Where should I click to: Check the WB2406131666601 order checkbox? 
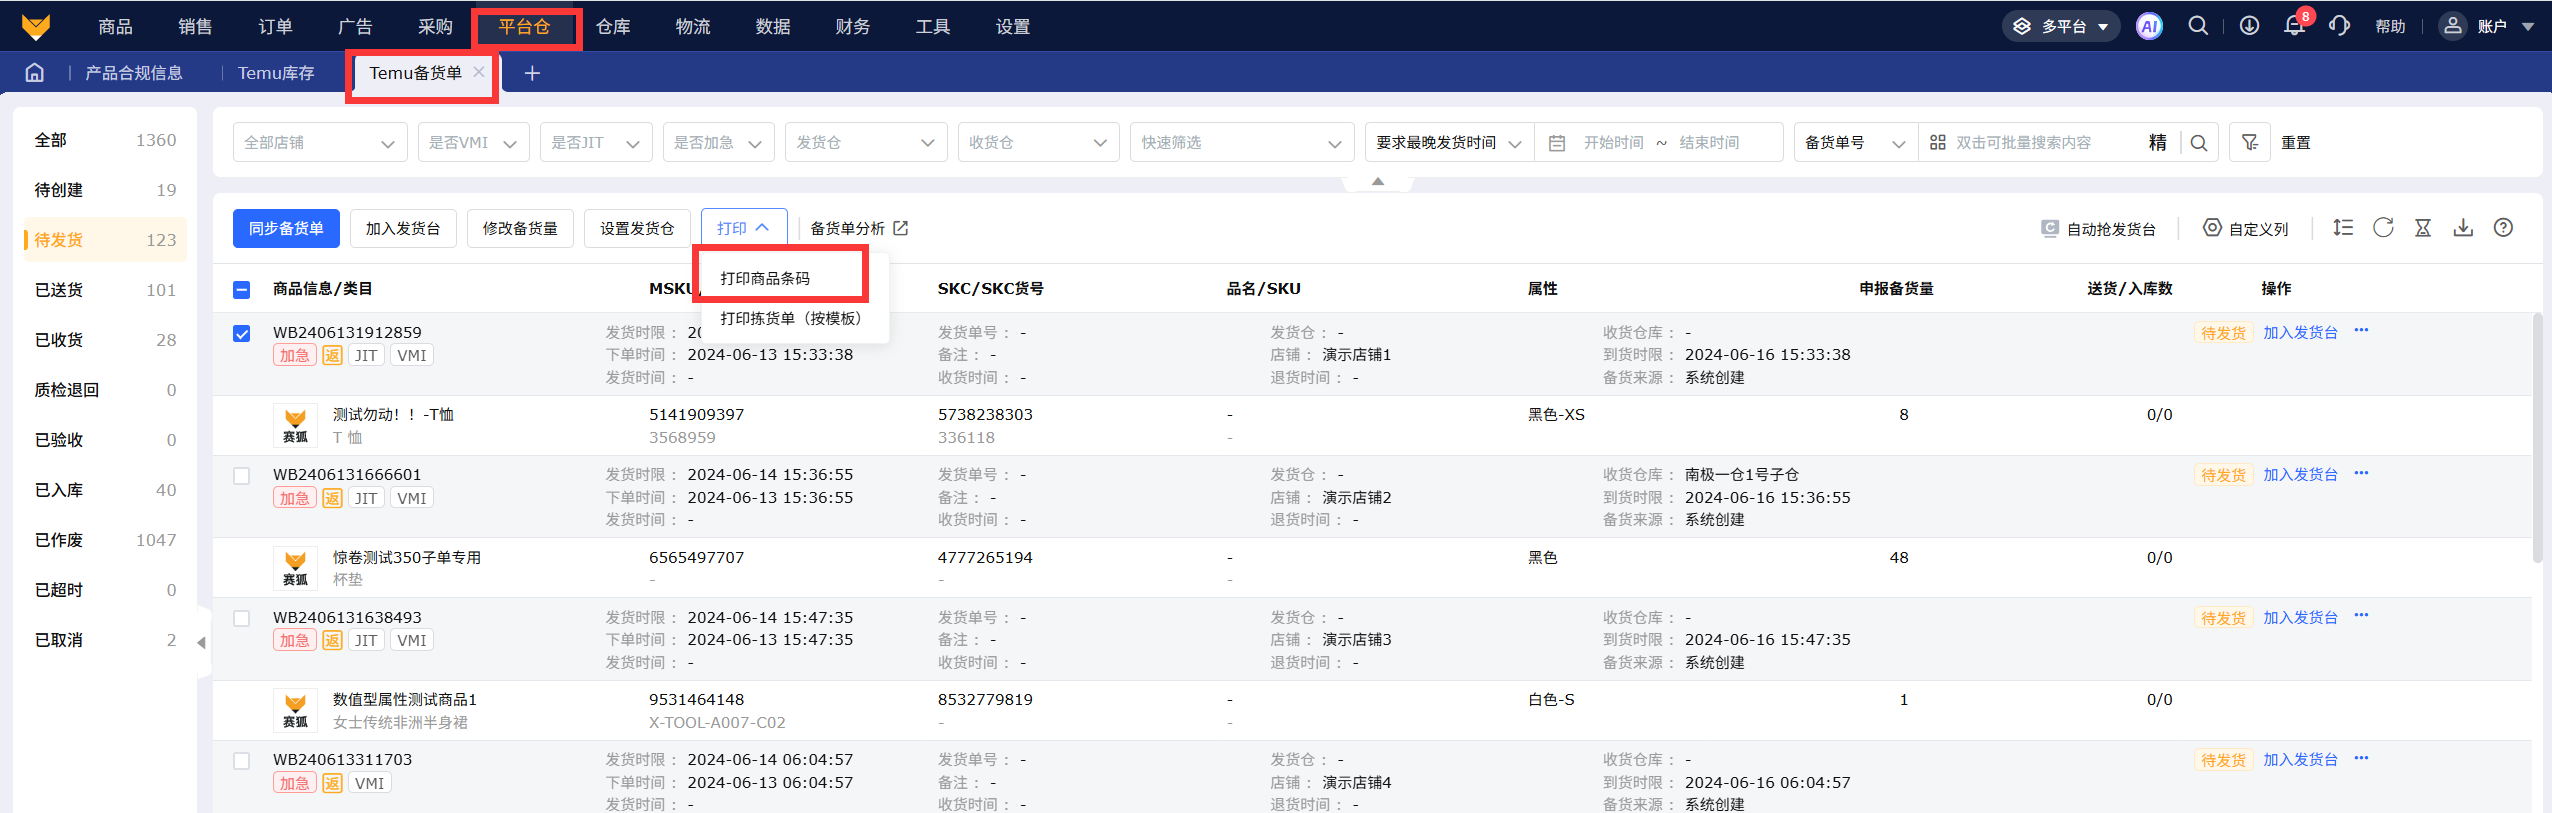coord(242,476)
